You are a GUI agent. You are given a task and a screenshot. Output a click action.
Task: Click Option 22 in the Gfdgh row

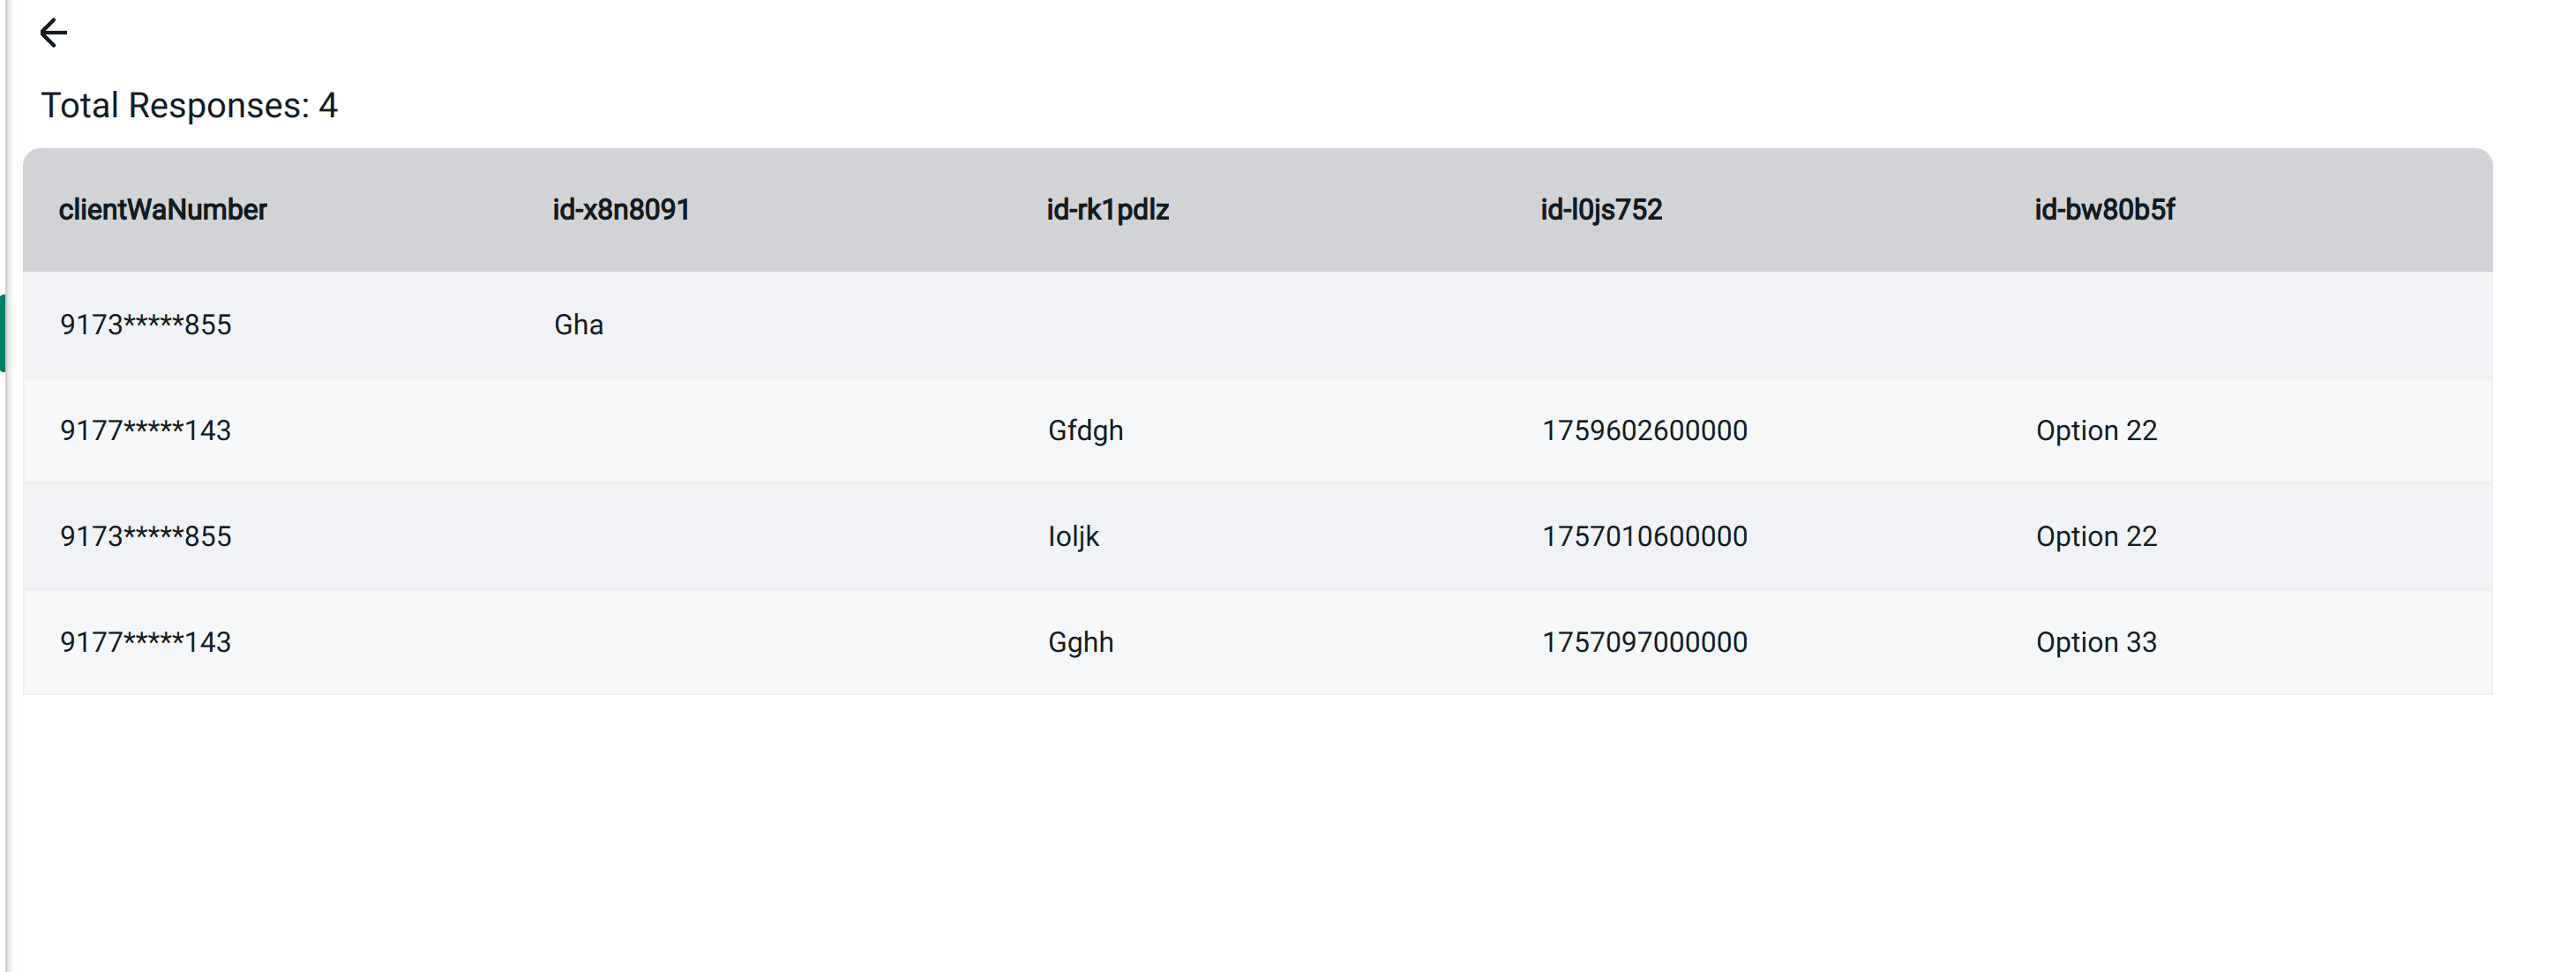tap(2096, 431)
